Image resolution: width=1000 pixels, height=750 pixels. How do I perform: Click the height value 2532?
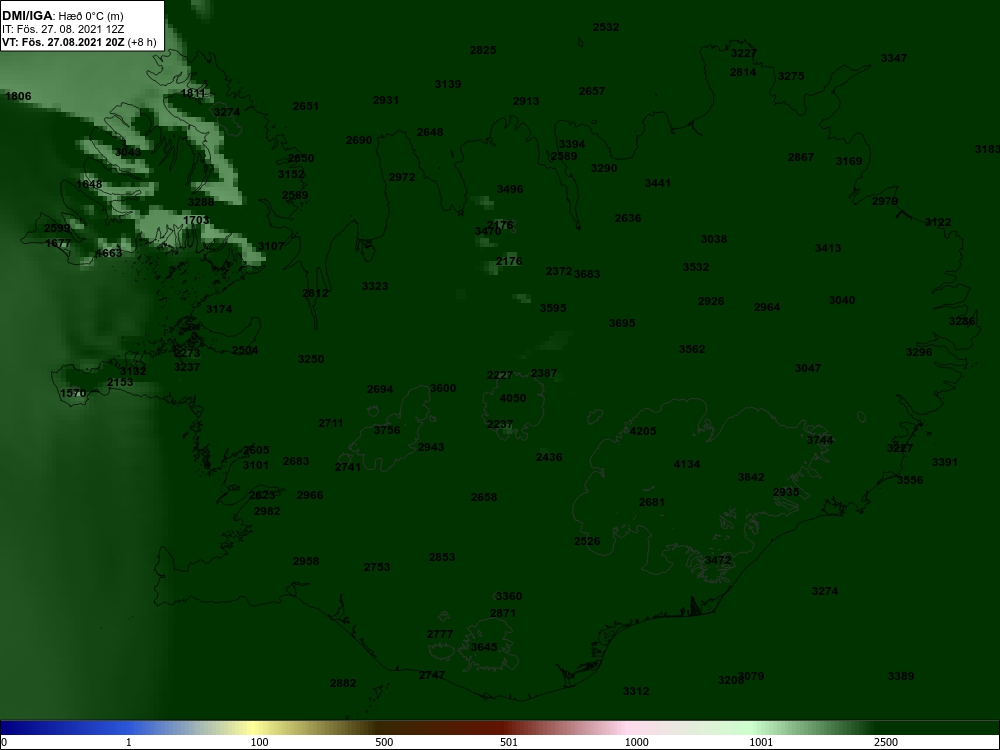[x=606, y=27]
